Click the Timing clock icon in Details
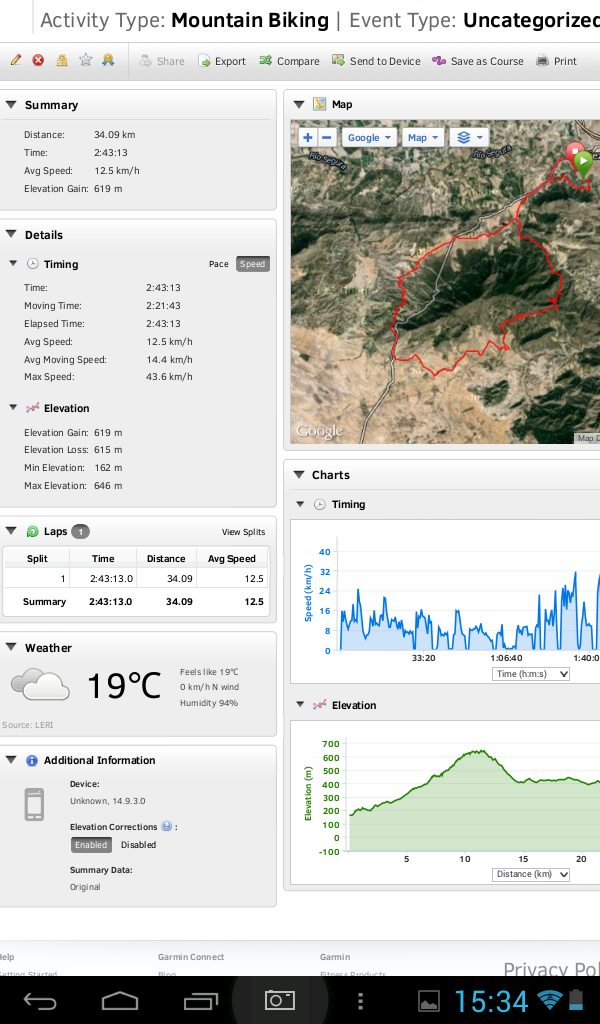Screen dimensions: 600x1024 (32, 264)
